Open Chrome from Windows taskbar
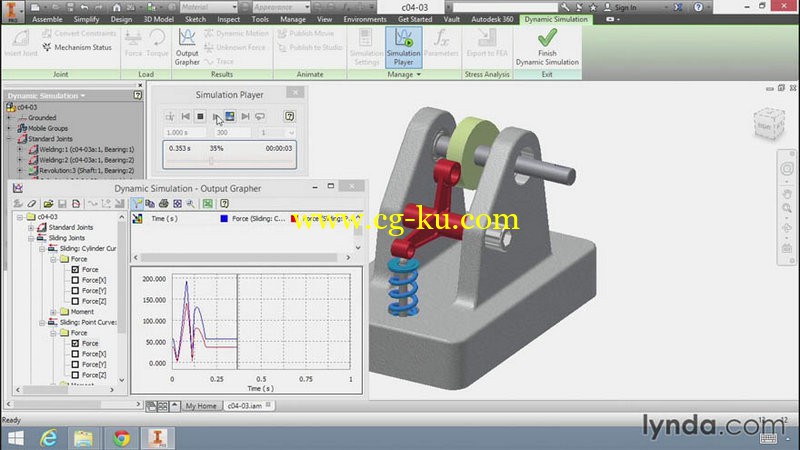The image size is (800, 450). coord(121,438)
